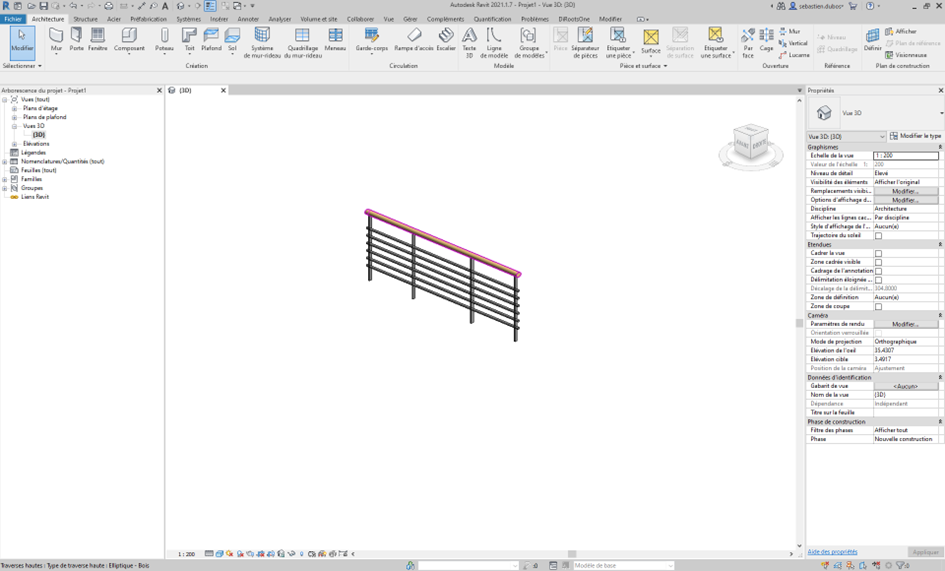The image size is (945, 571).
Task: Select the Mur (wall) tool
Action: (x=56, y=39)
